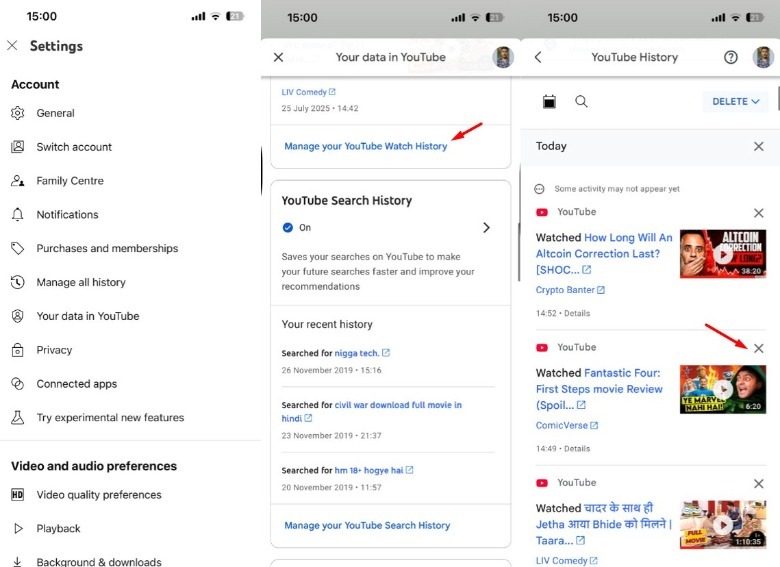Open the LIV Comedy channel link in Your data panel
The image size is (780, 567).
point(308,92)
